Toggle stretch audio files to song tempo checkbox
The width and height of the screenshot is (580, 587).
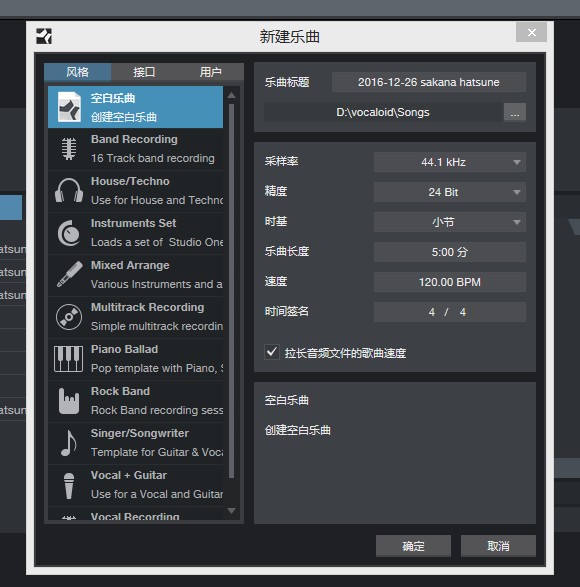coord(272,352)
